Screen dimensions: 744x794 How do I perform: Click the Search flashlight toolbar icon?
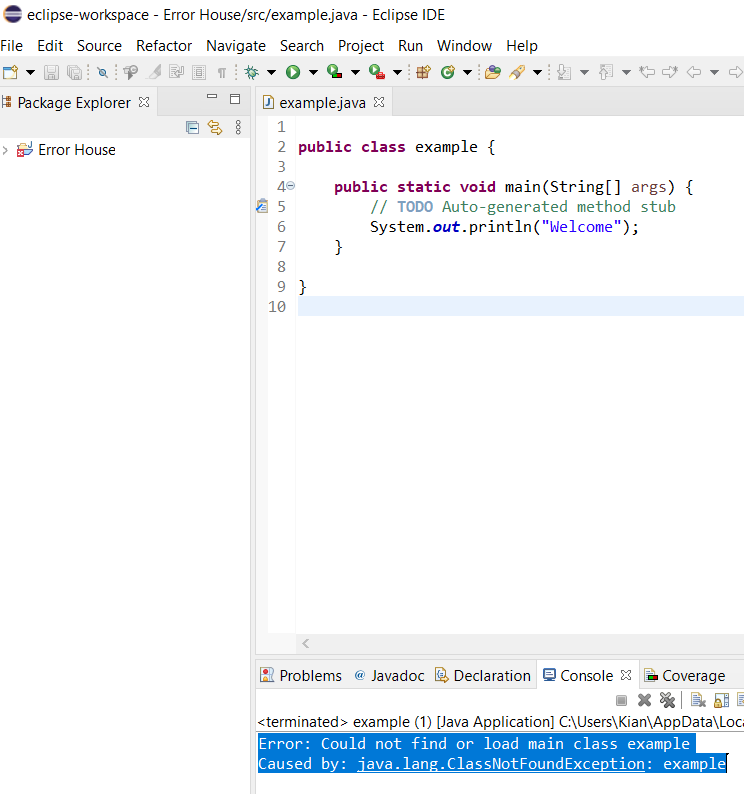click(x=517, y=72)
